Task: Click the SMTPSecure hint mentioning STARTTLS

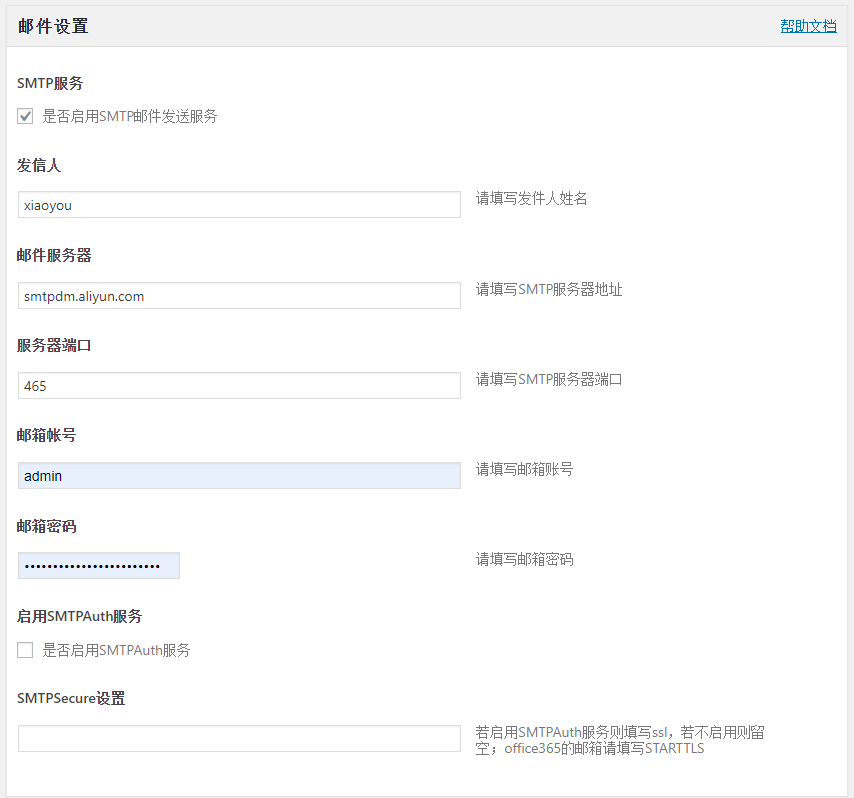Action: pos(620,740)
